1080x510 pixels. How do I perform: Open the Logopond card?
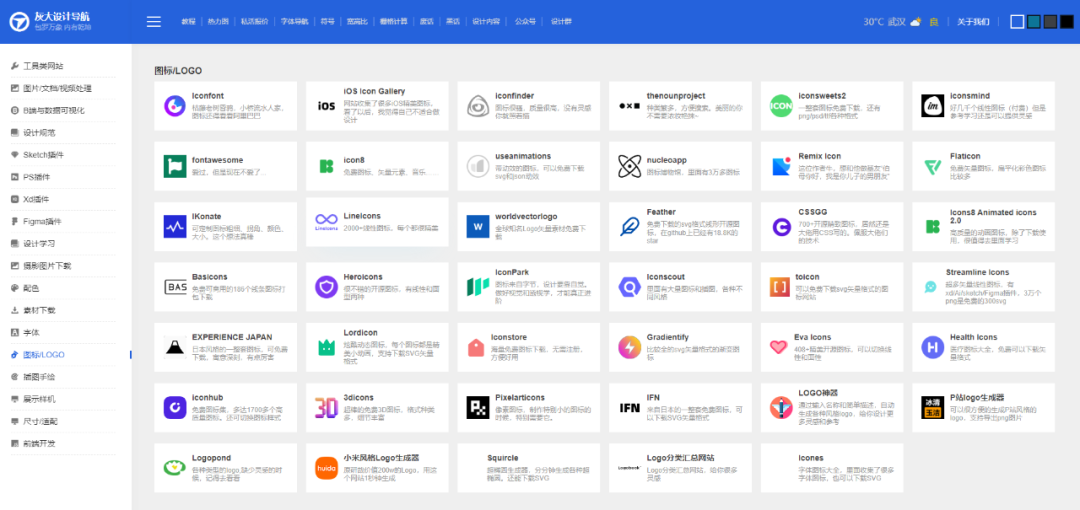tap(226, 468)
